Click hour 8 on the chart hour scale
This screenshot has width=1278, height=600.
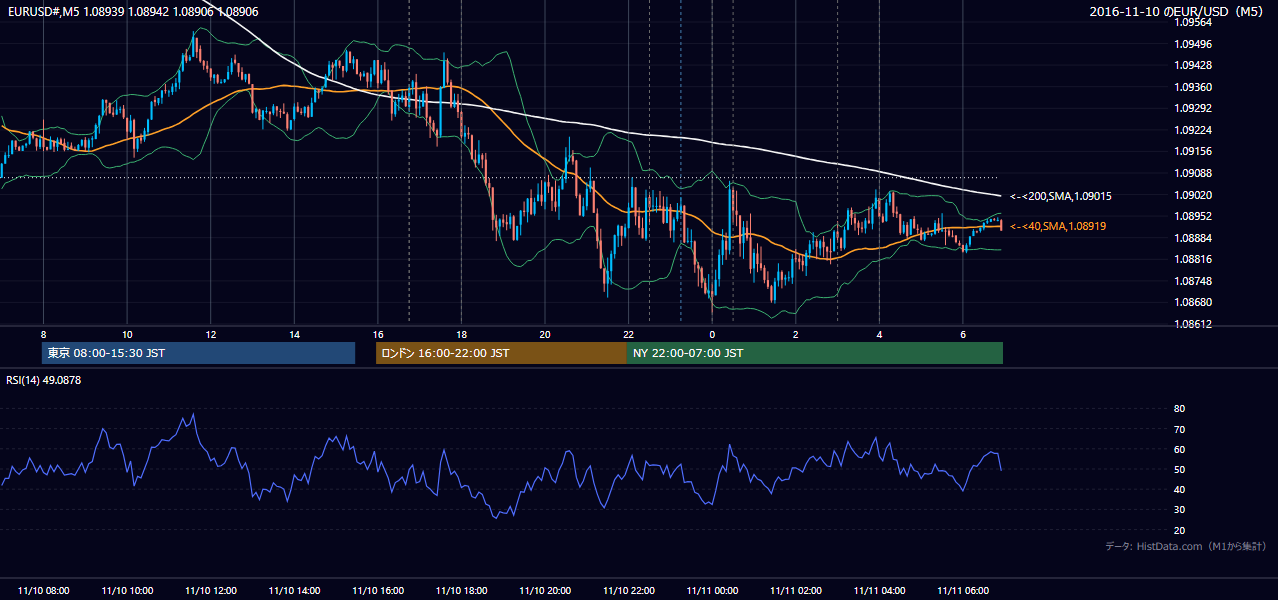tap(43, 334)
